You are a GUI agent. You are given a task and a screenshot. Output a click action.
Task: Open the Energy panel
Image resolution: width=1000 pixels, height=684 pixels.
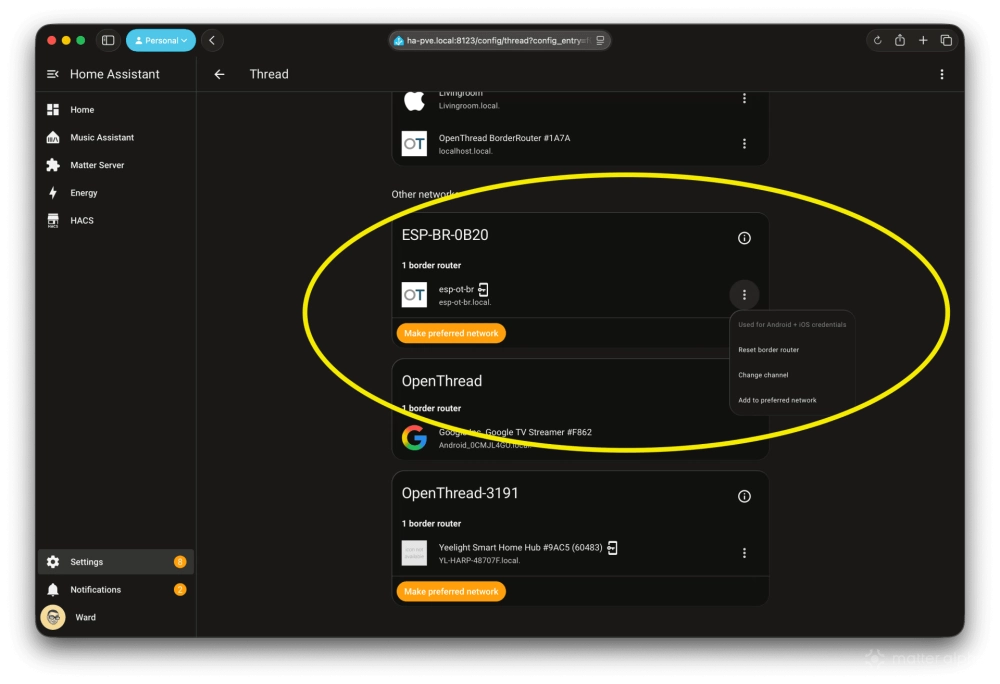pyautogui.click(x=115, y=193)
